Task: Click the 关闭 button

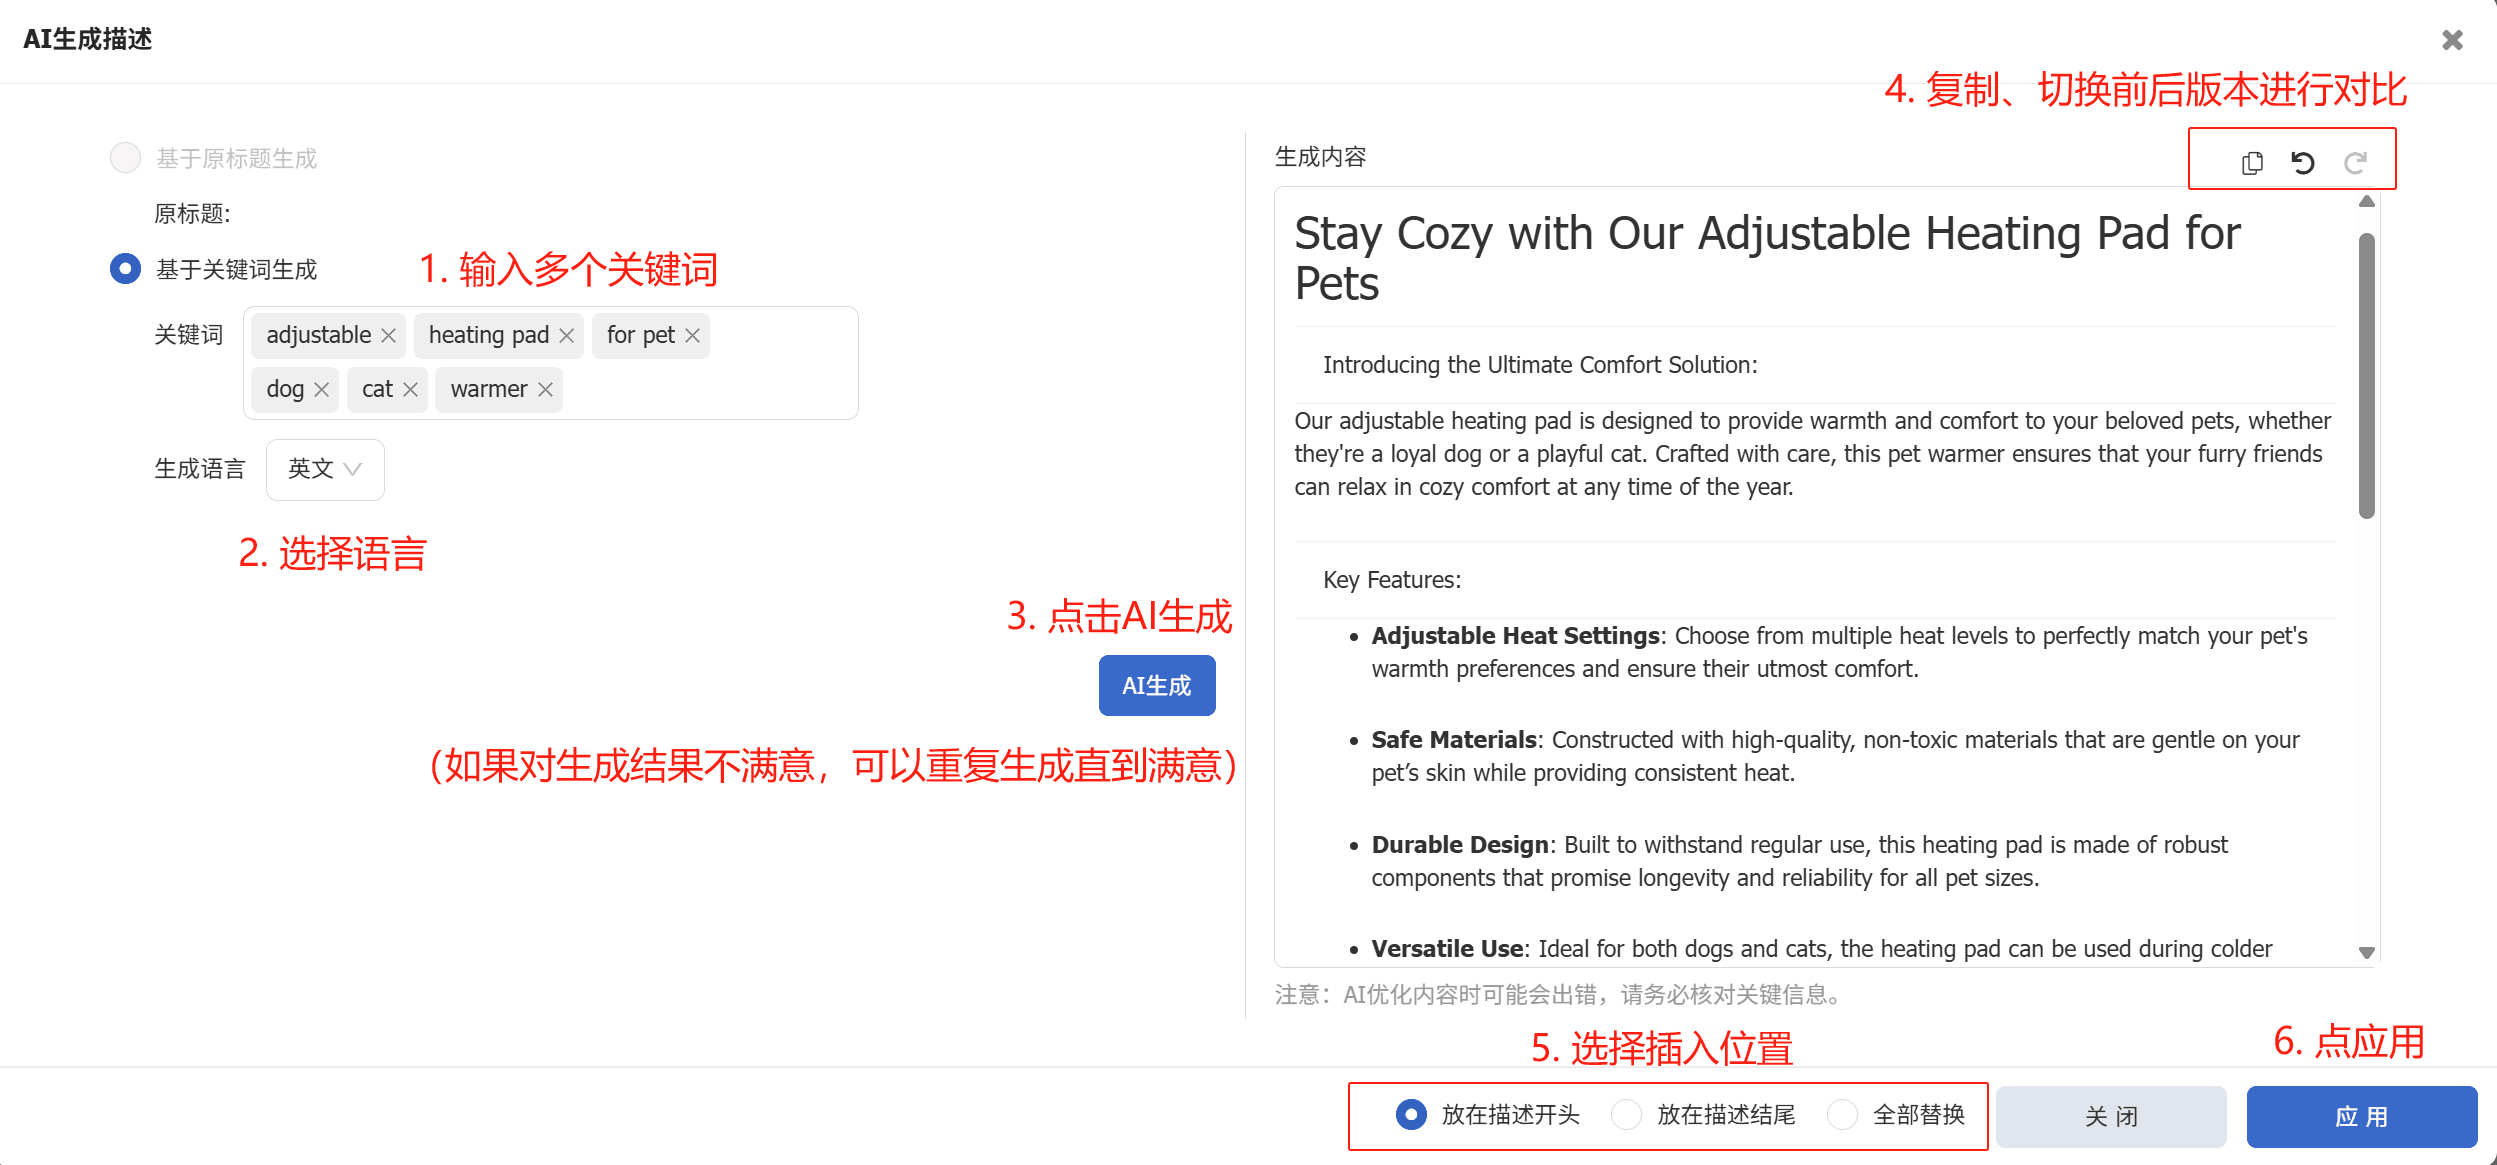Action: (x=2111, y=1116)
